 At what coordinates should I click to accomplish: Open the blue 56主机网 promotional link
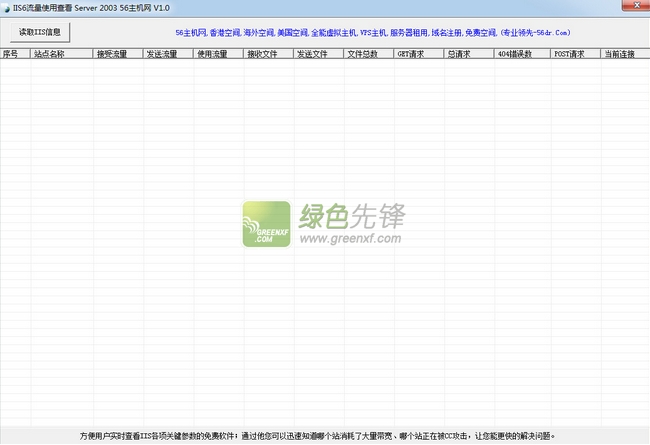[x=373, y=33]
